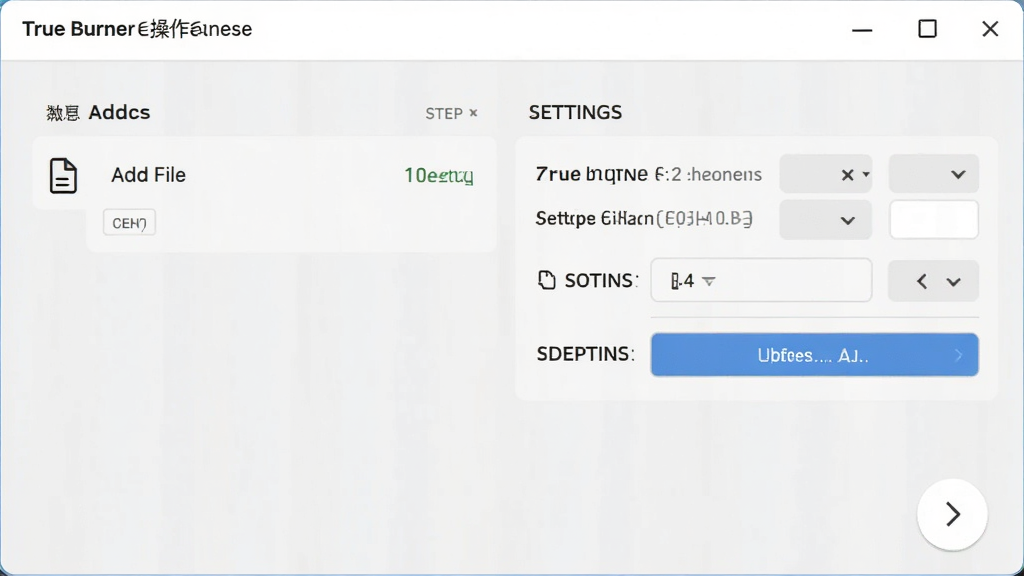This screenshot has height=576, width=1024.
Task: Click the SDEPTINS label
Action: [x=585, y=354]
